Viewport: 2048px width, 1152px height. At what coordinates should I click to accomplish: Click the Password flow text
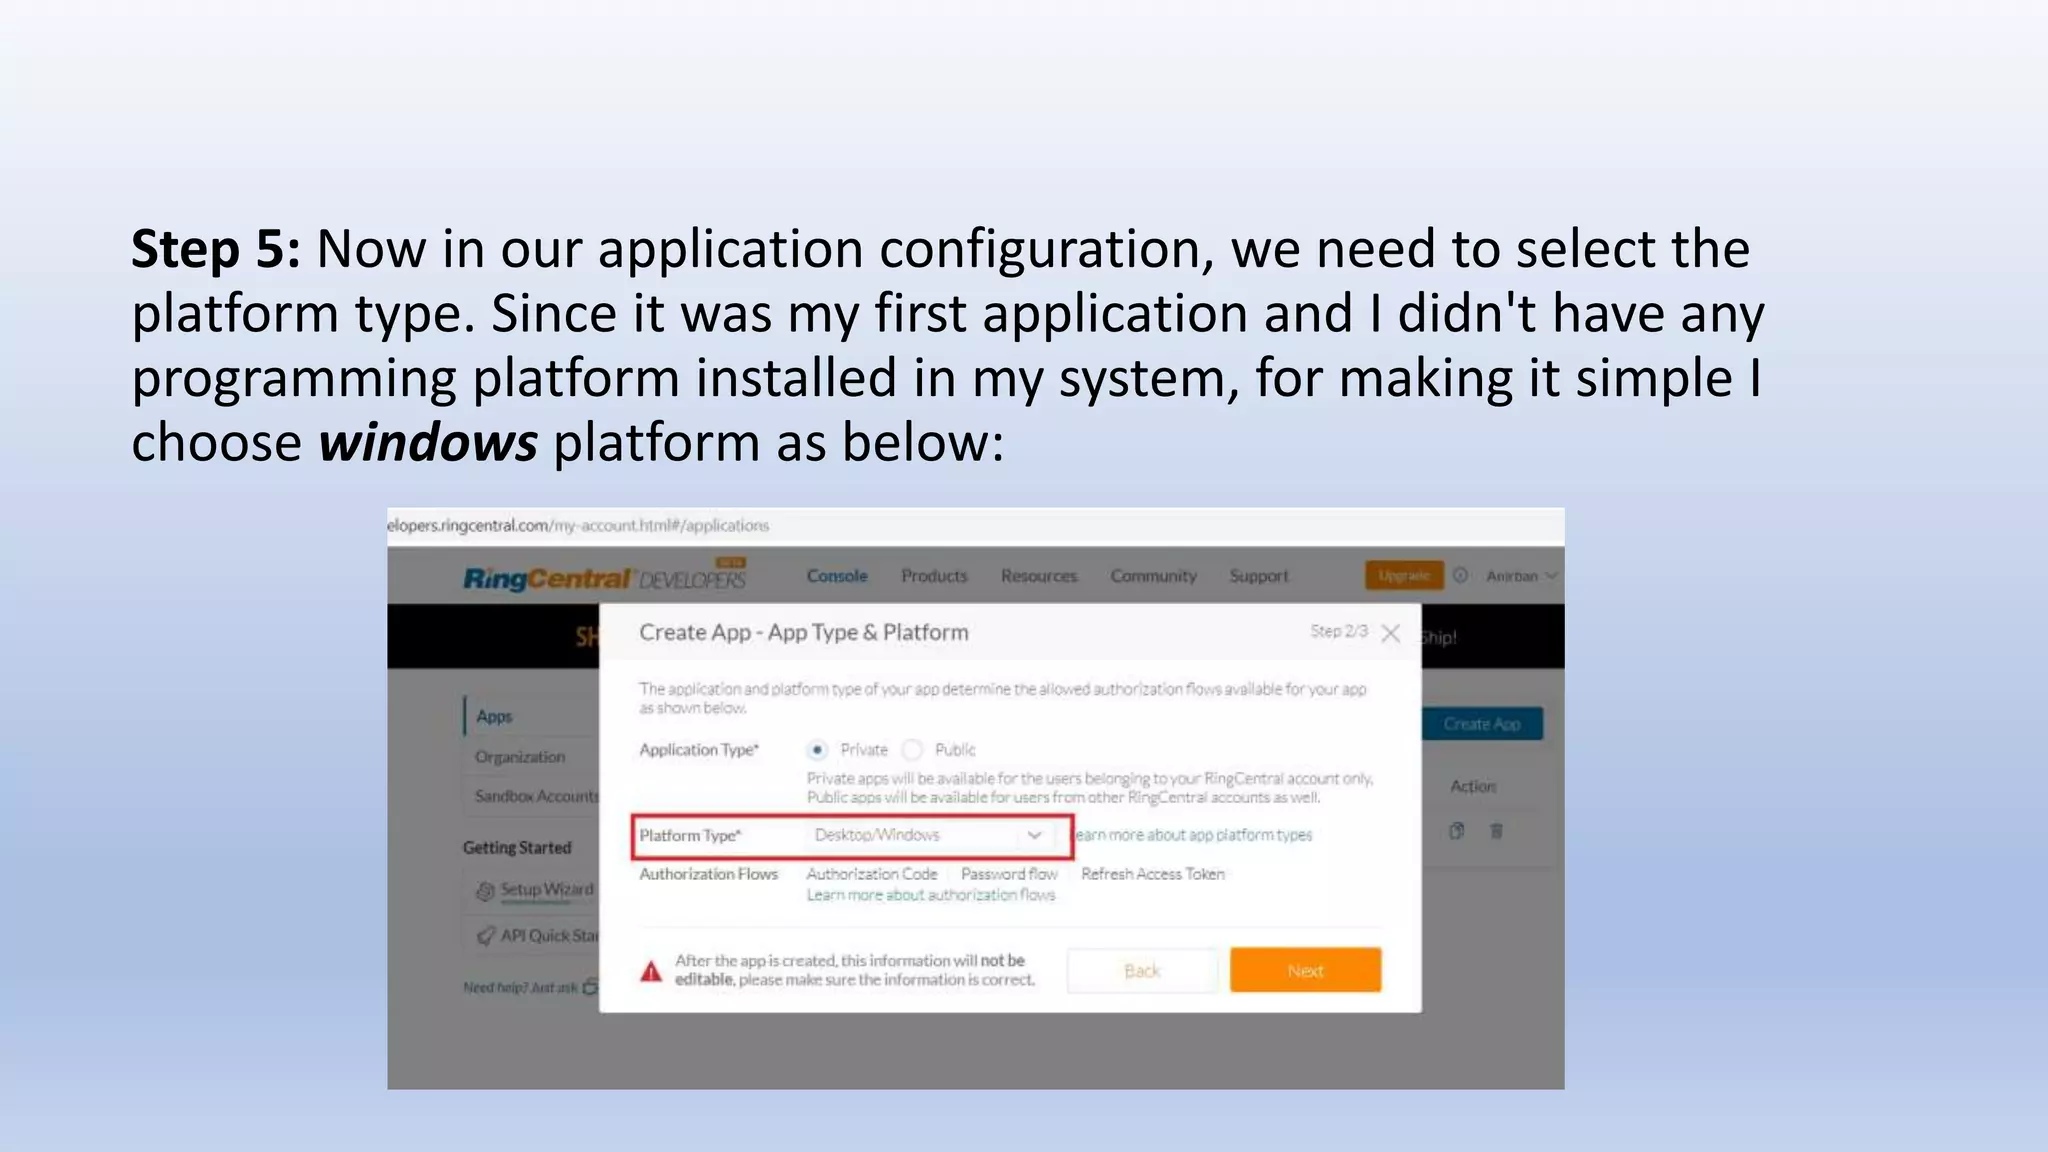pos(1009,874)
